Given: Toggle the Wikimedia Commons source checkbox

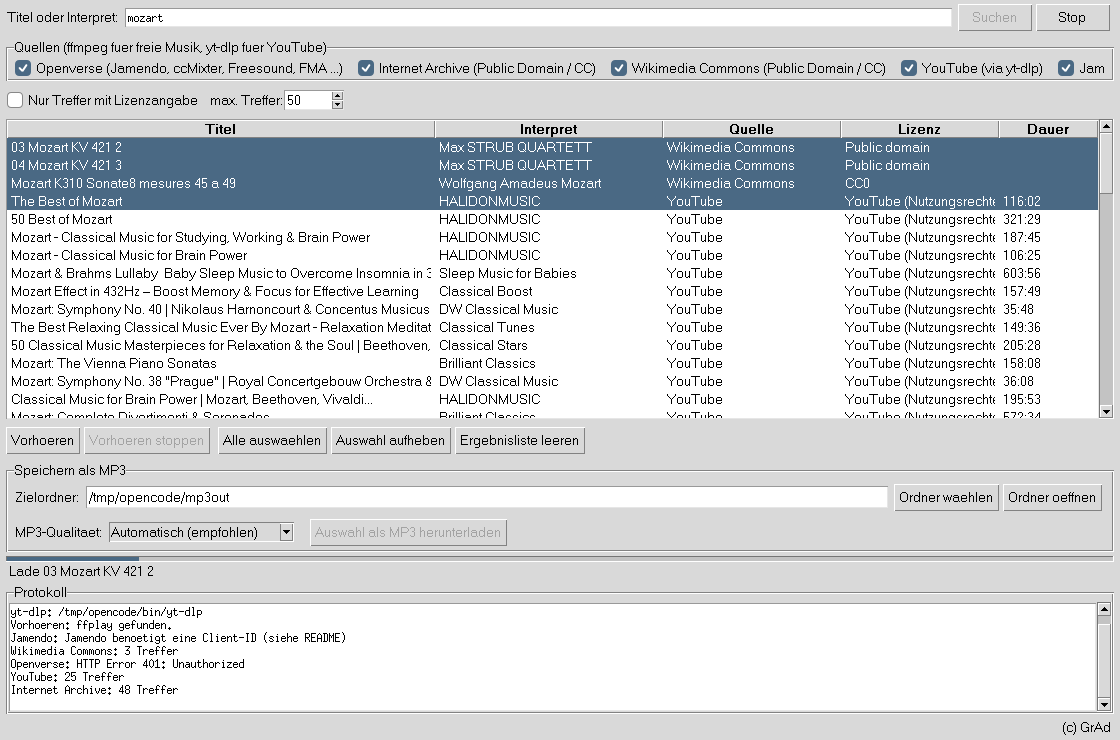Looking at the screenshot, I should [x=619, y=69].
